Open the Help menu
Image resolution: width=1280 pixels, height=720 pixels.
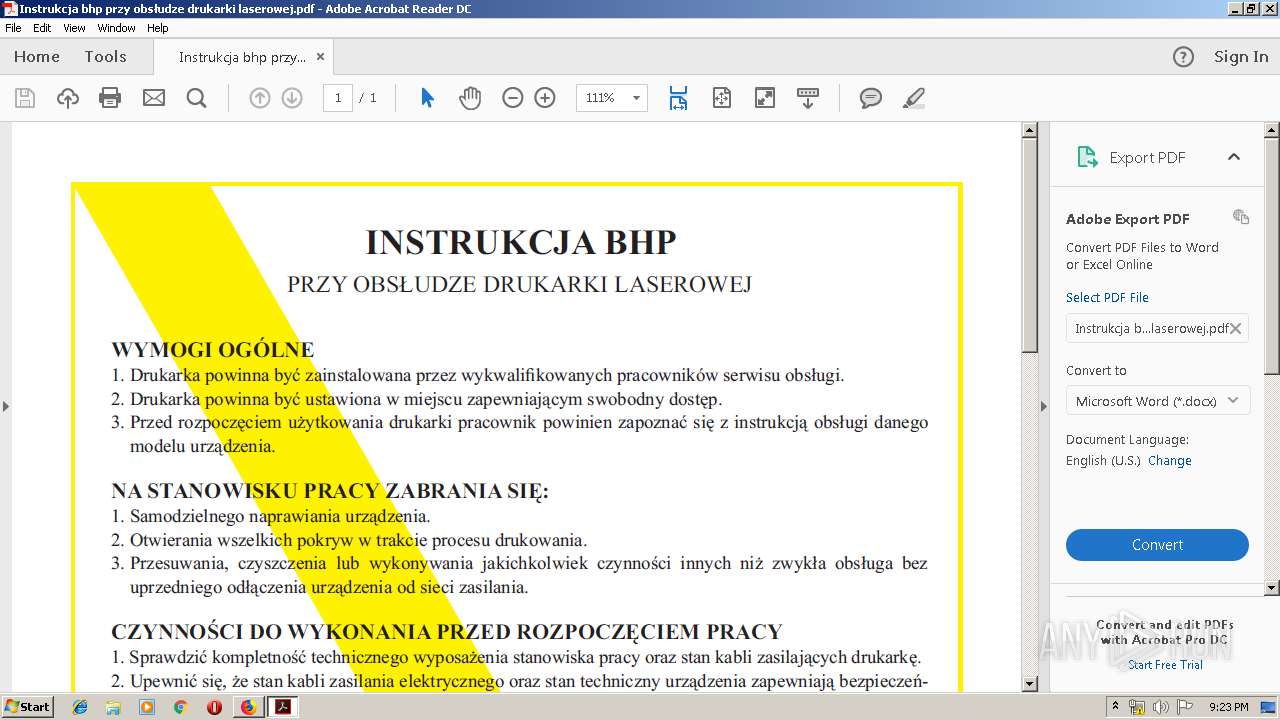point(158,28)
